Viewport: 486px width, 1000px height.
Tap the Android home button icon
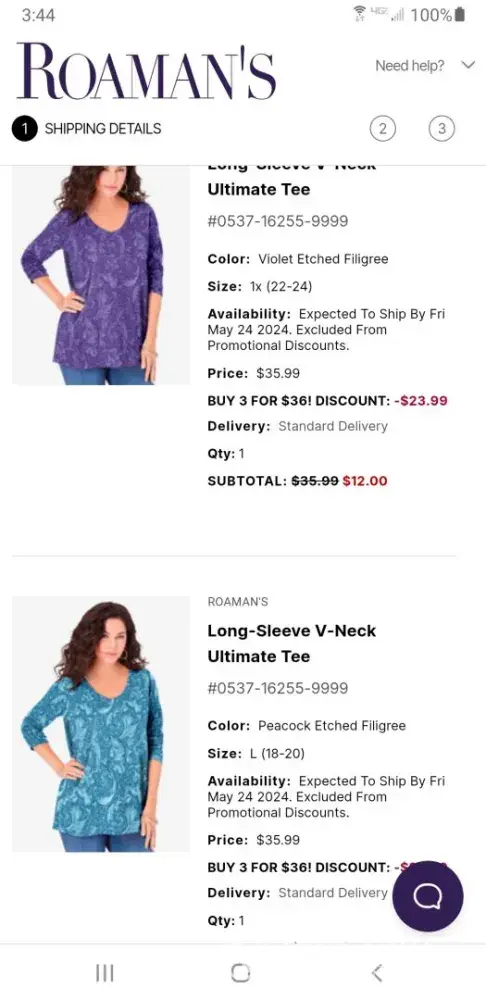[240, 973]
